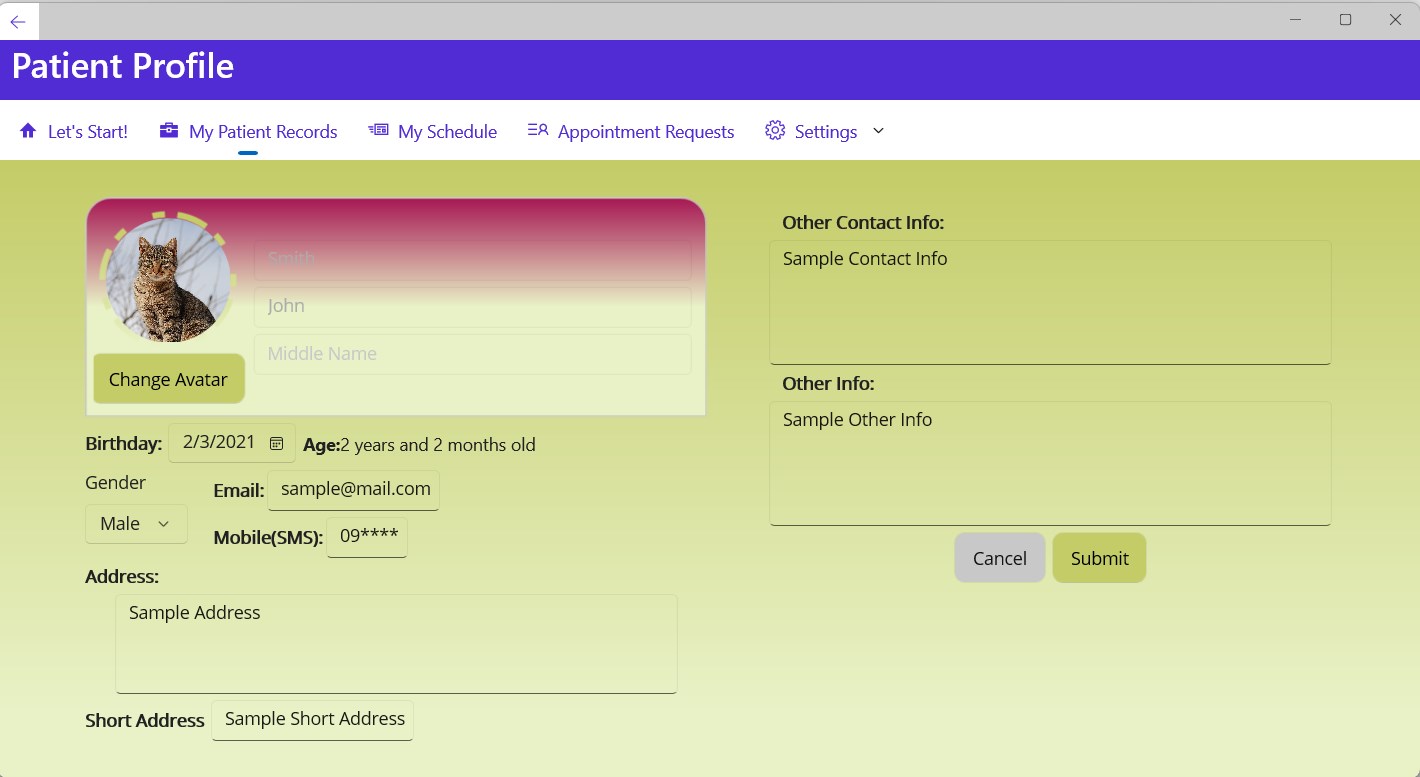Click the list icon next to Appointment Requests
The height and width of the screenshot is (777, 1420).
(536, 129)
